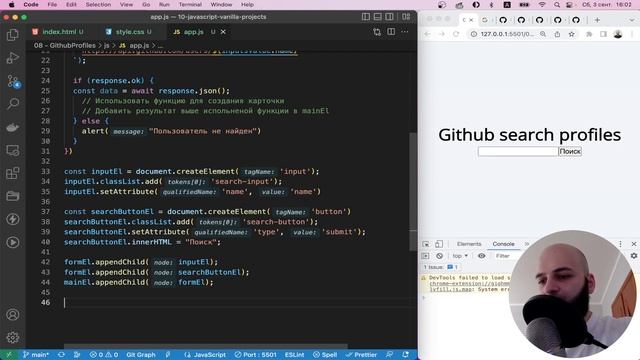Open the Remote Explorer view
Viewport: 640px width, 360px height.
(13, 150)
